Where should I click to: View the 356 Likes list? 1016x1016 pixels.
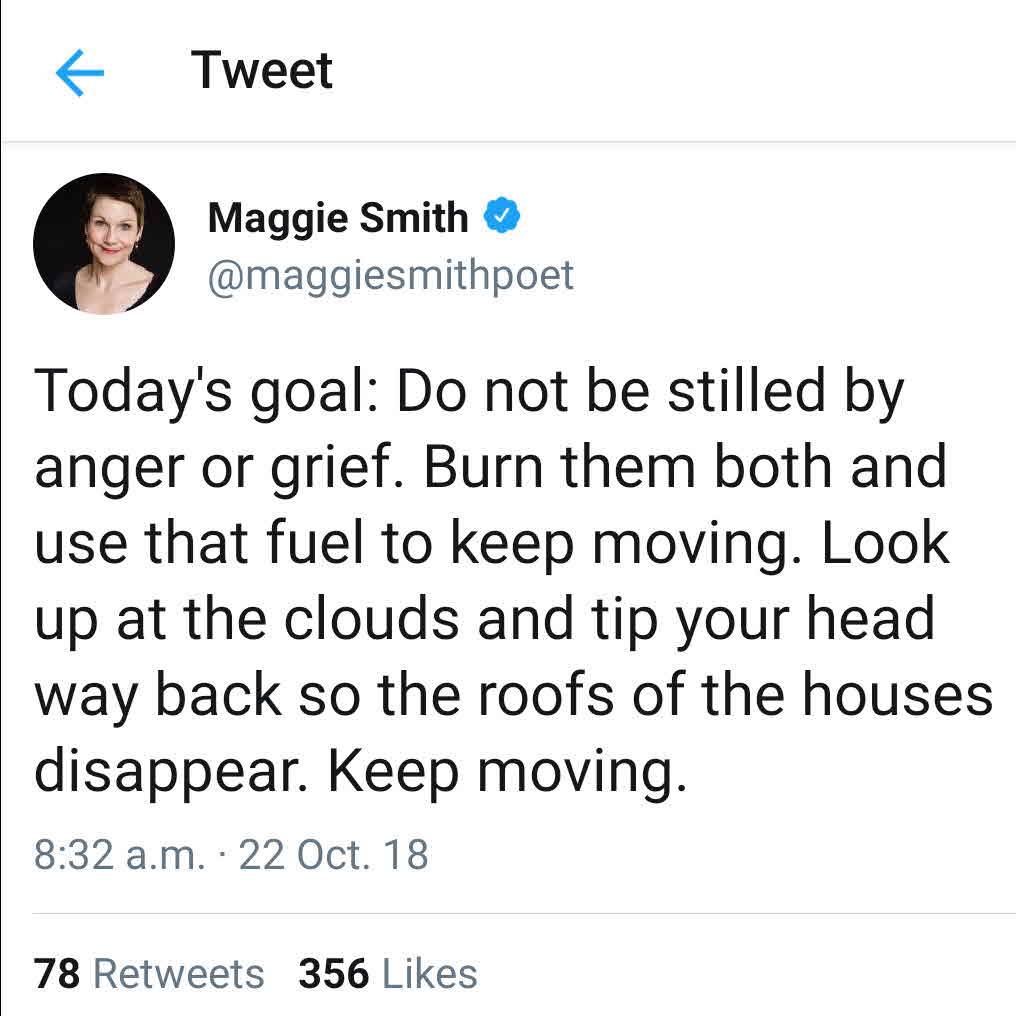pos(387,973)
